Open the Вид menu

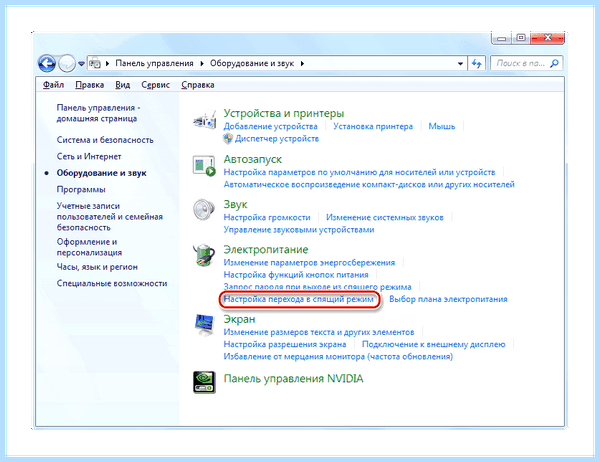click(122, 85)
